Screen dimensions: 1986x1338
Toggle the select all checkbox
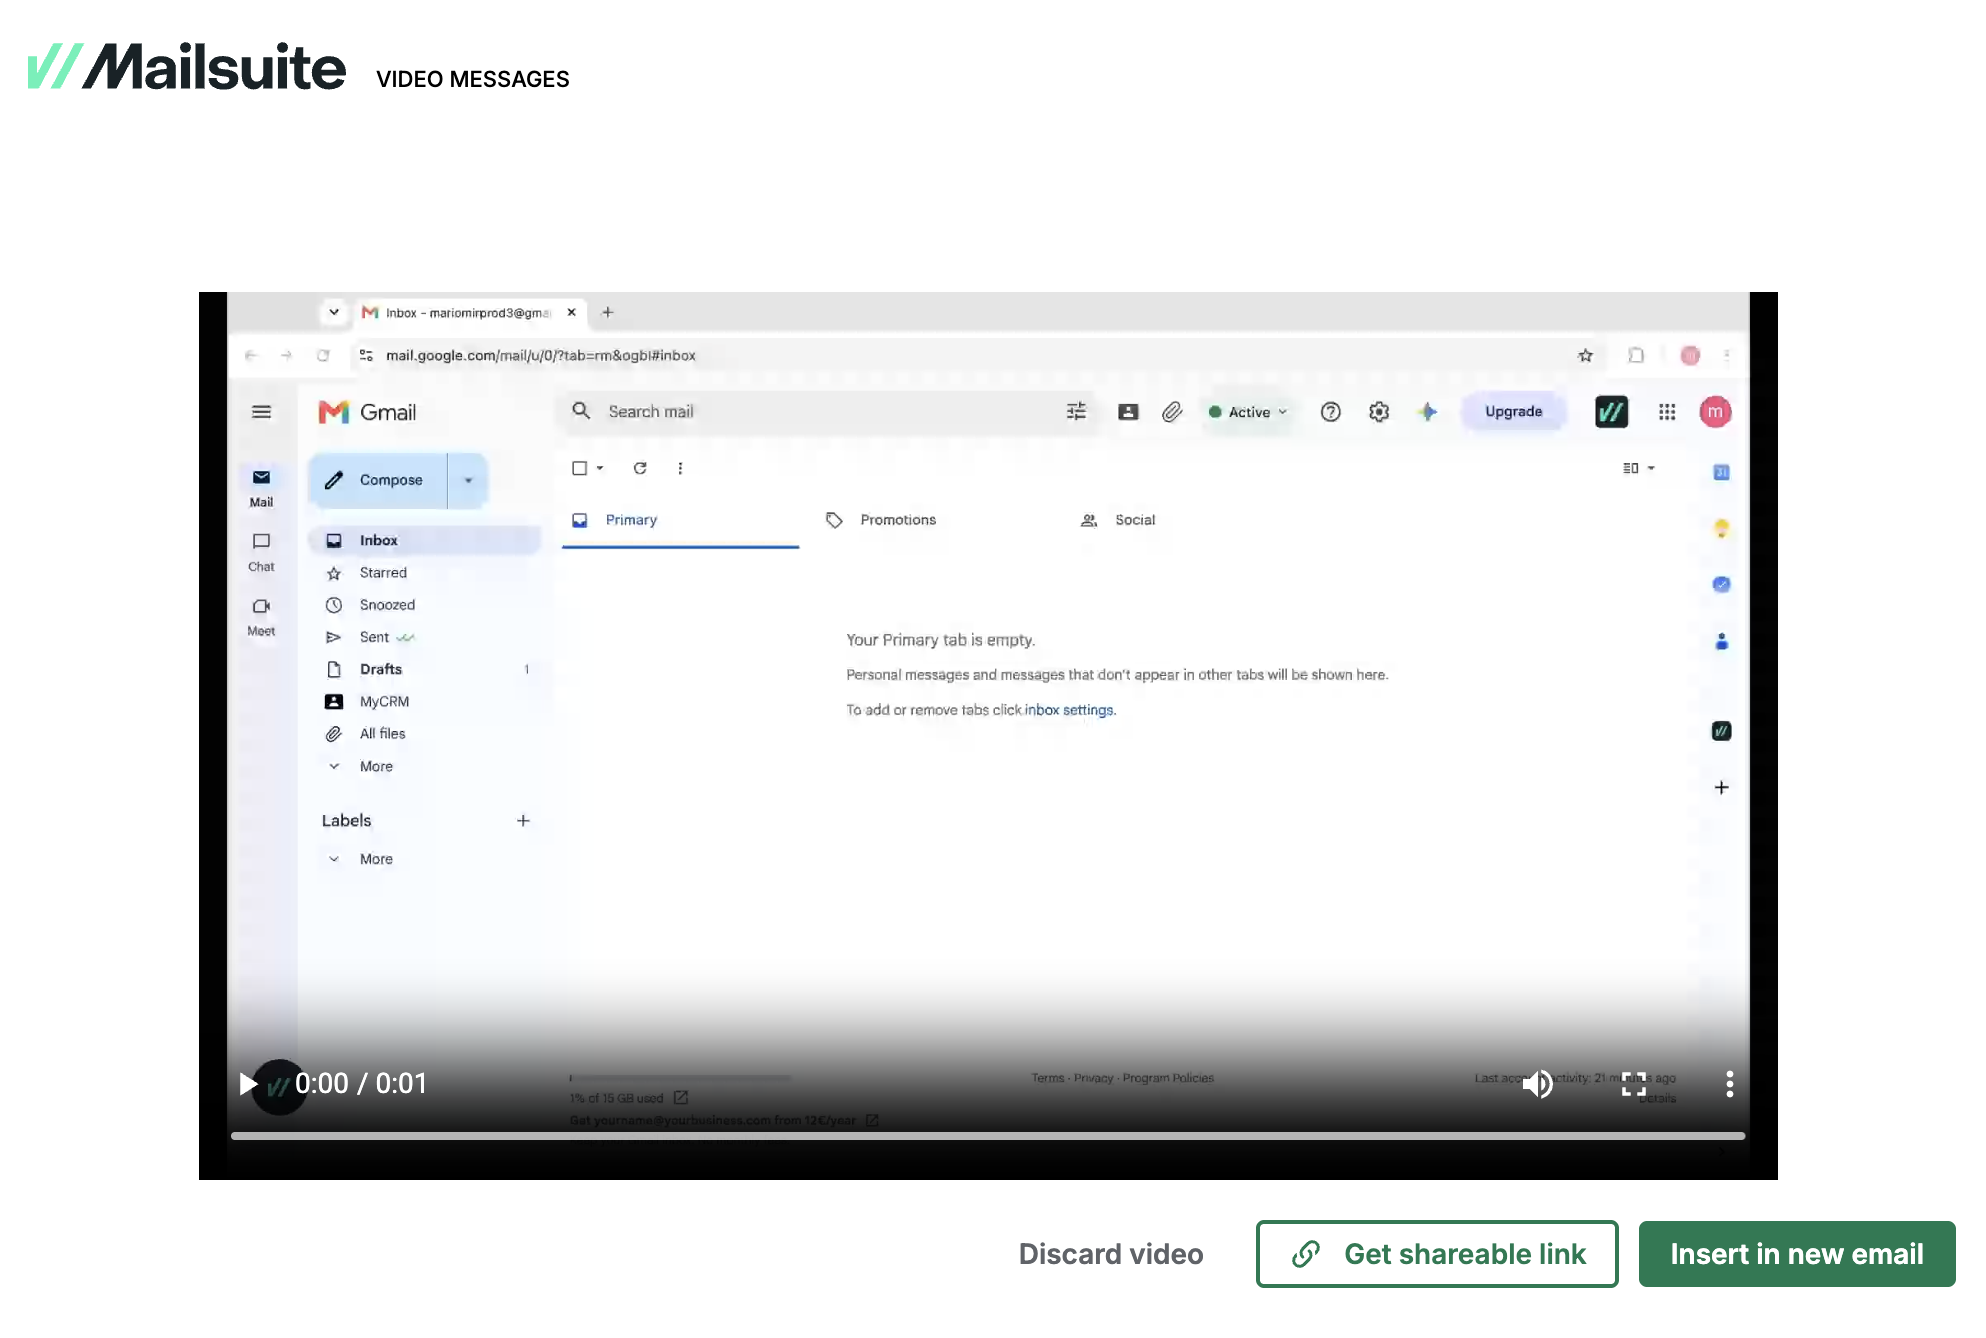point(579,468)
